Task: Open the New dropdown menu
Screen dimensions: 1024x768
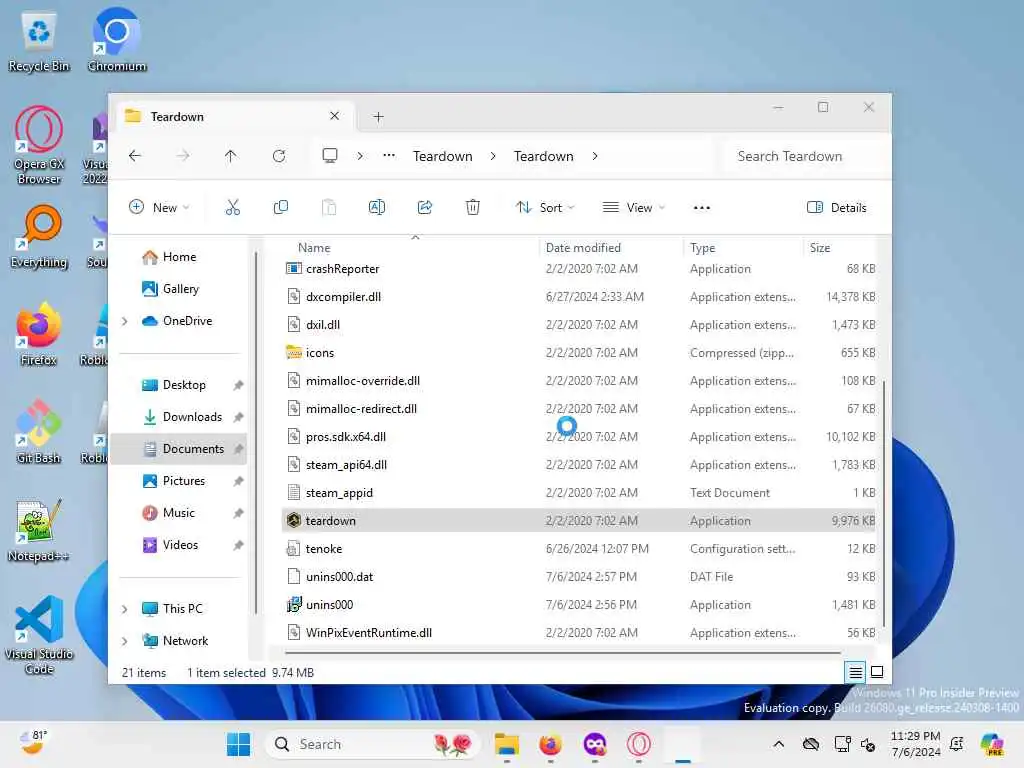Action: click(159, 208)
